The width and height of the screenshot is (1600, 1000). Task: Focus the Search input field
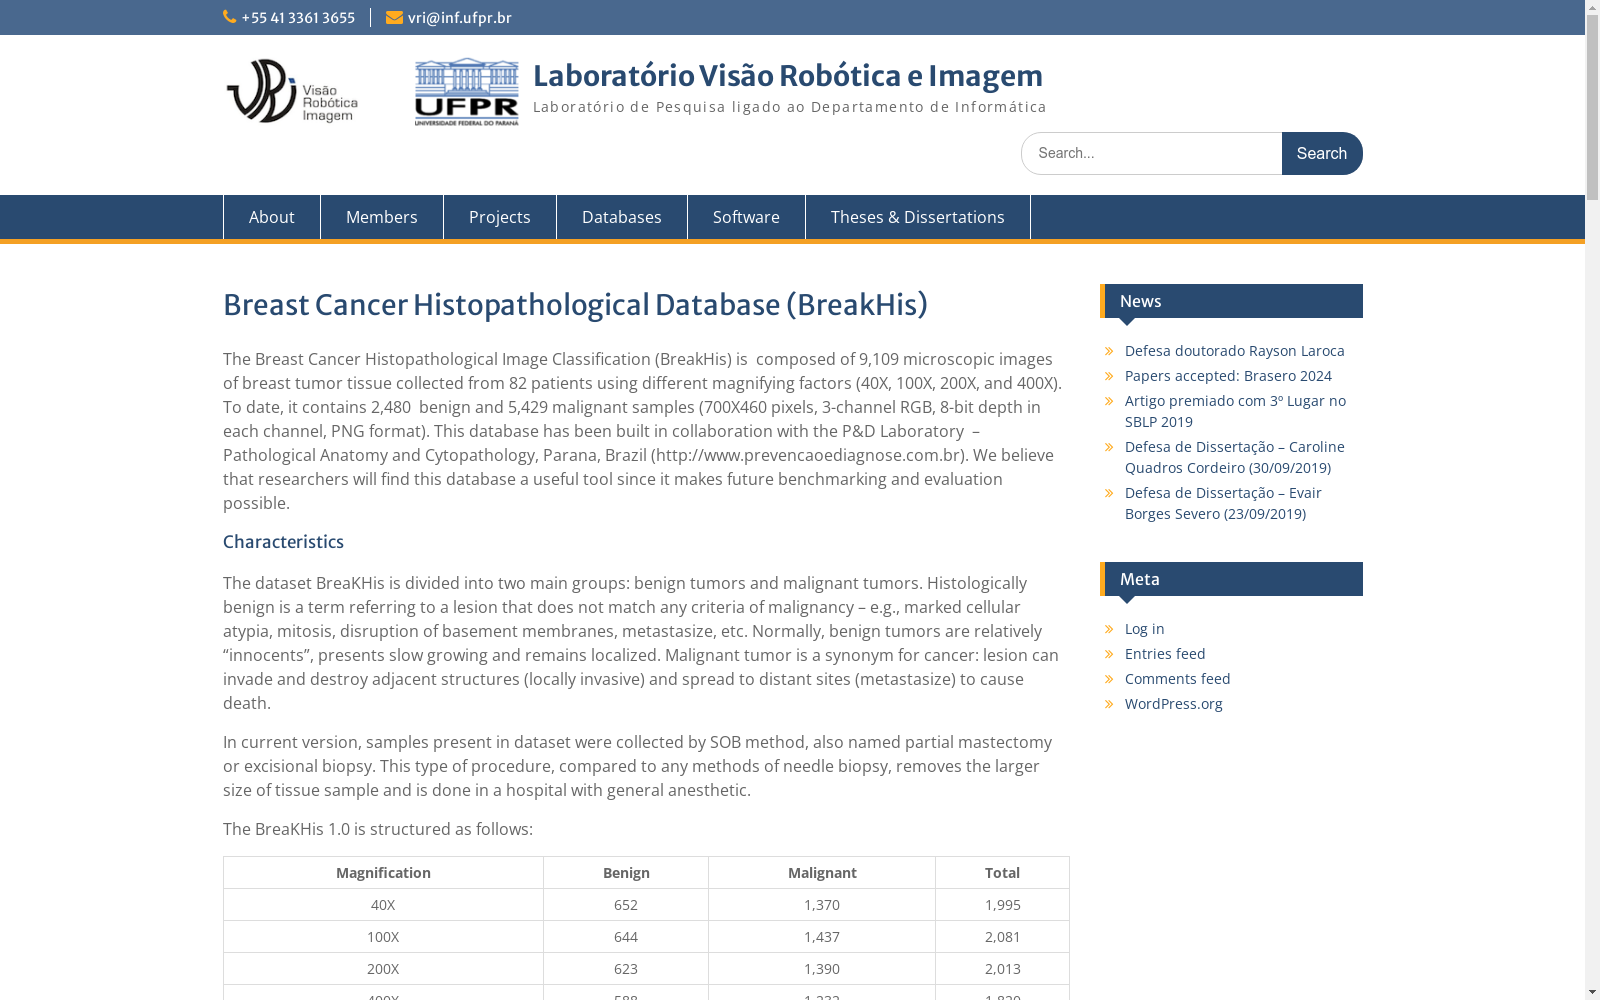click(x=1152, y=153)
